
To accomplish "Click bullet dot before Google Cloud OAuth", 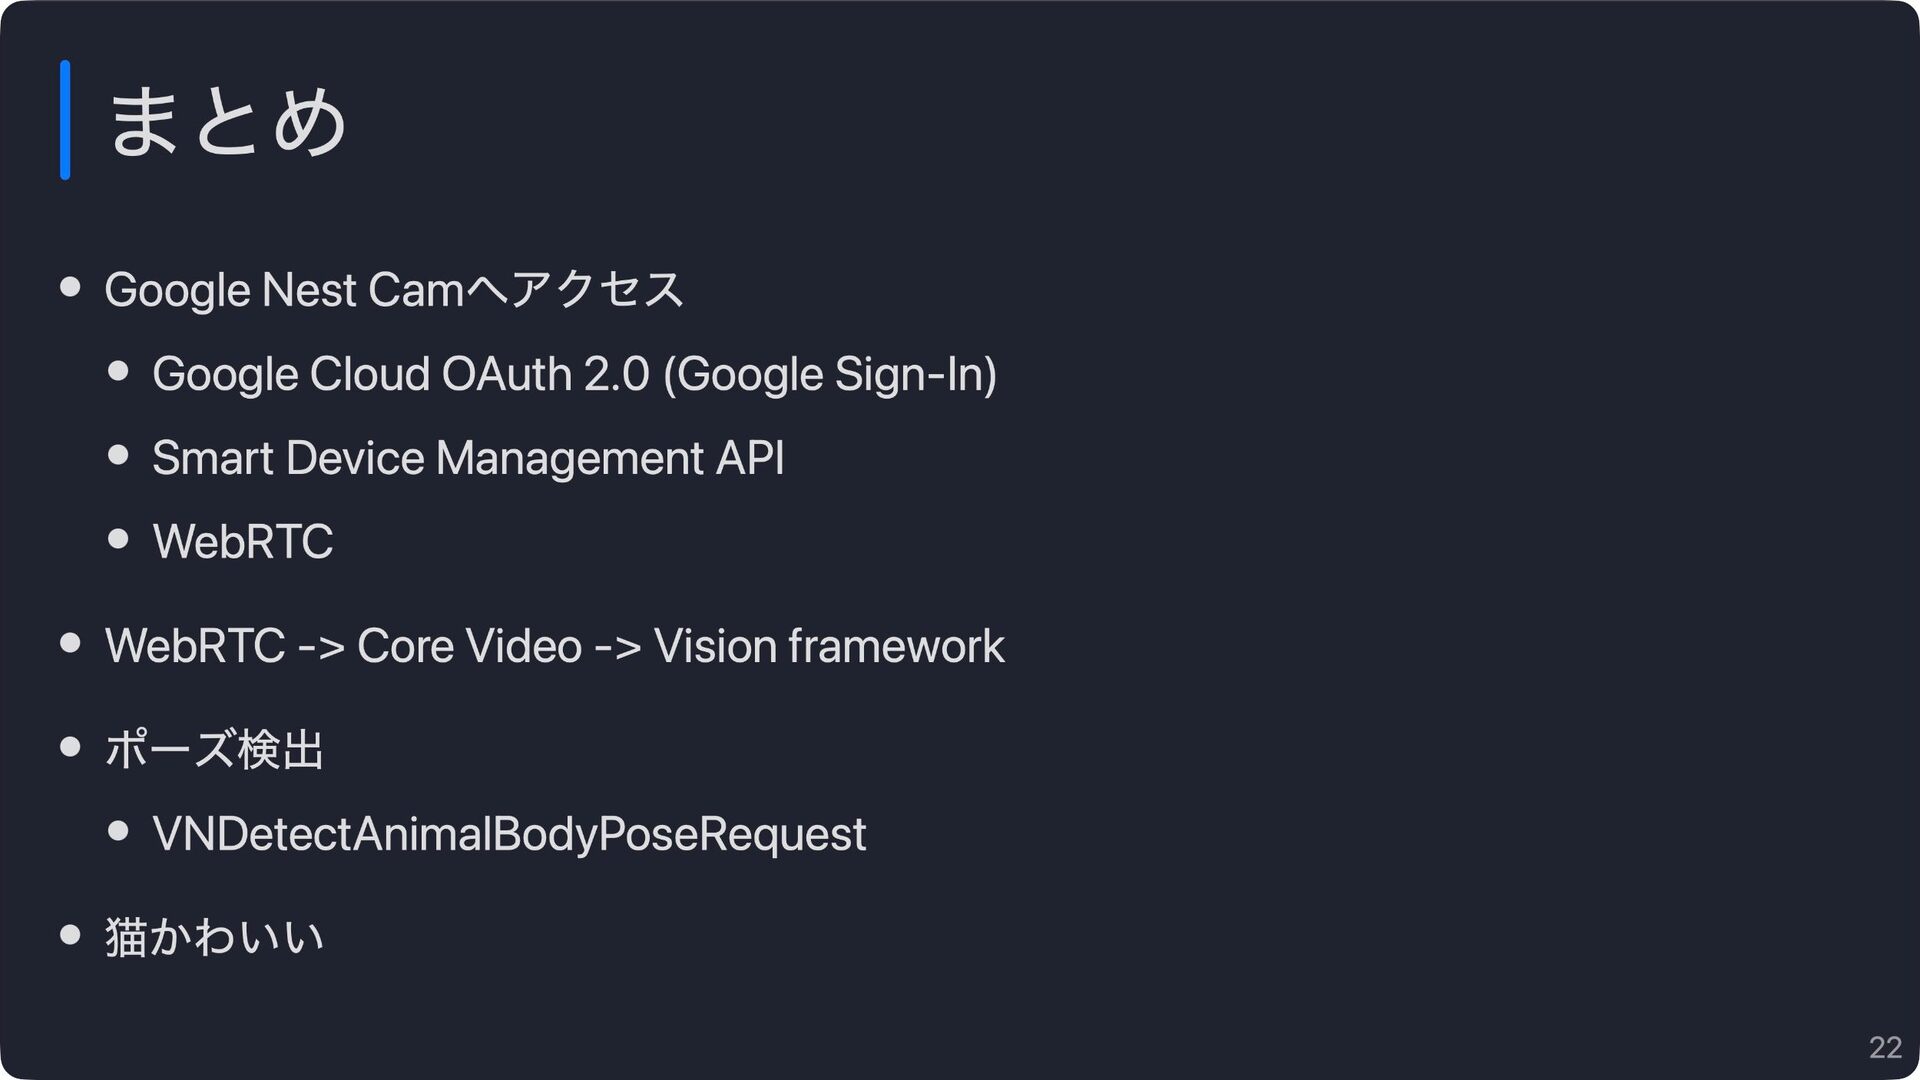I will (118, 371).
